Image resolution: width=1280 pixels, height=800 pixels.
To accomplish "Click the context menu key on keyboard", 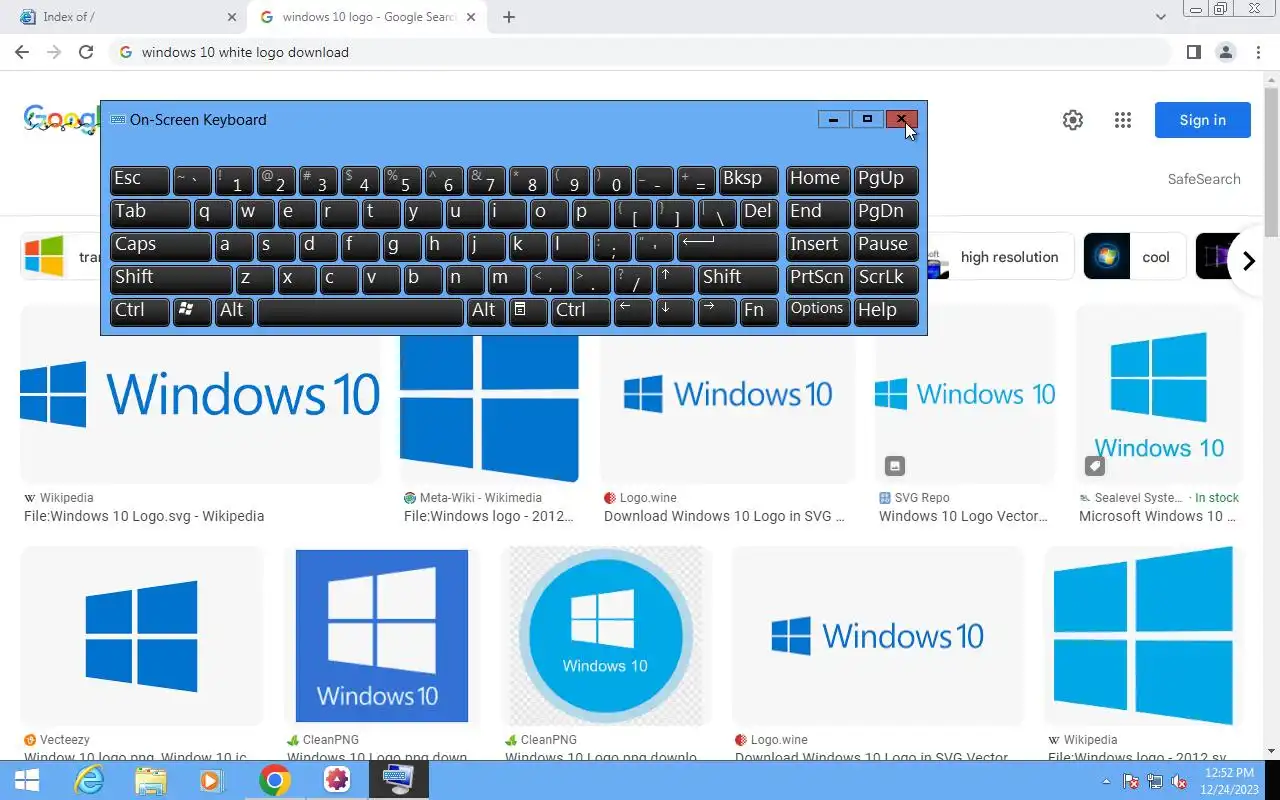I will (x=528, y=311).
